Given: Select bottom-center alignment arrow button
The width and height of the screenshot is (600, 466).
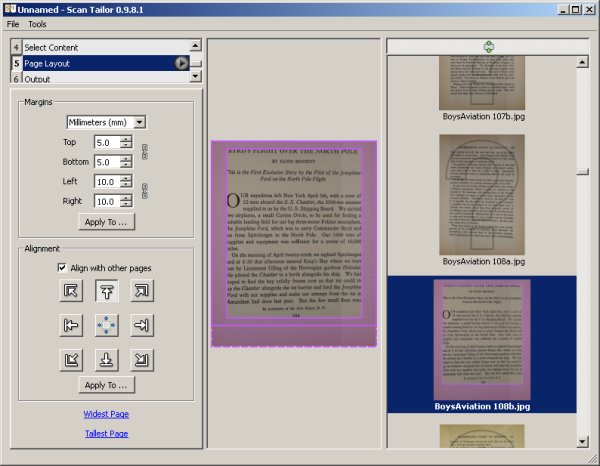Looking at the screenshot, I should (106, 360).
